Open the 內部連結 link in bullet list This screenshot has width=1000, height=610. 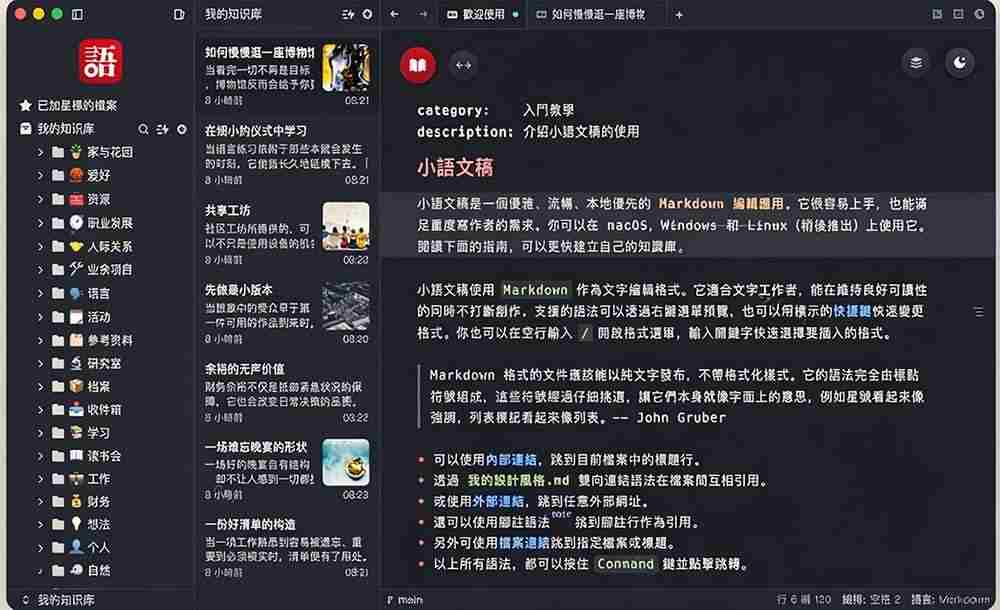click(x=511, y=460)
